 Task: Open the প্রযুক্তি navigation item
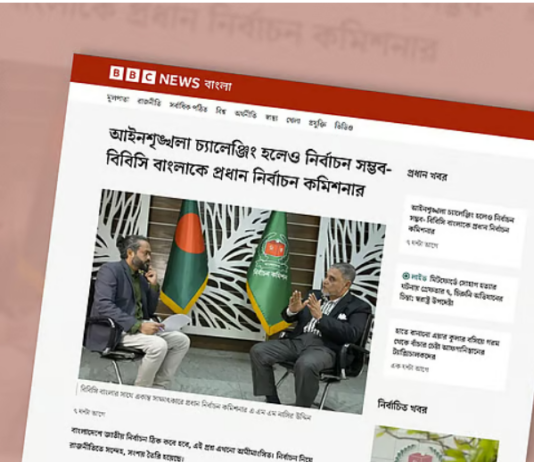[x=317, y=123]
